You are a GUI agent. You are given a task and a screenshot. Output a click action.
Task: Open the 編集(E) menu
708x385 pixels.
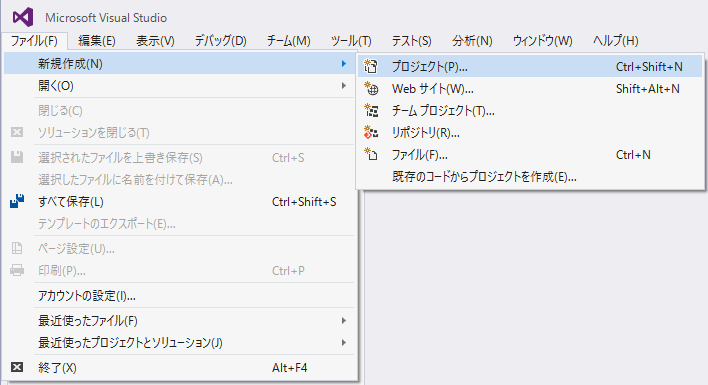97,41
